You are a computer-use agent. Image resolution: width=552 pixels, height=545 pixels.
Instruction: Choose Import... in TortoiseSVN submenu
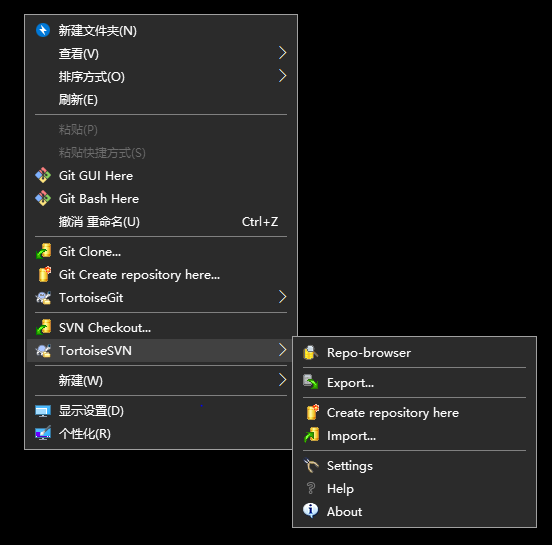coord(414,436)
